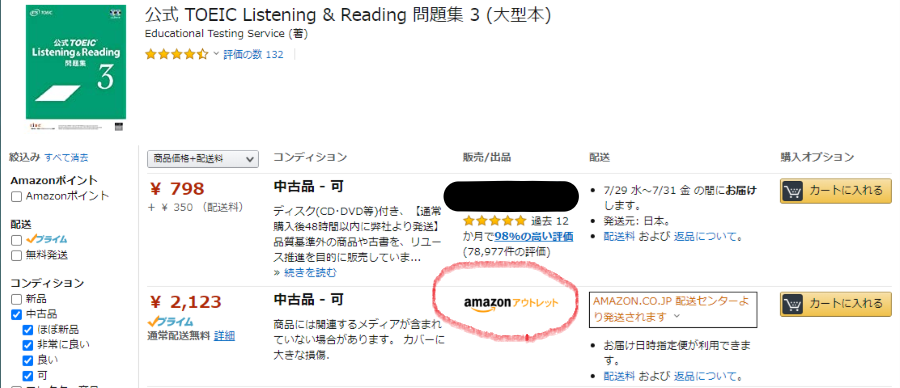Viewport: 900px width, 388px height.
Task: Click the seller's five-star rating icons
Action: tap(494, 220)
